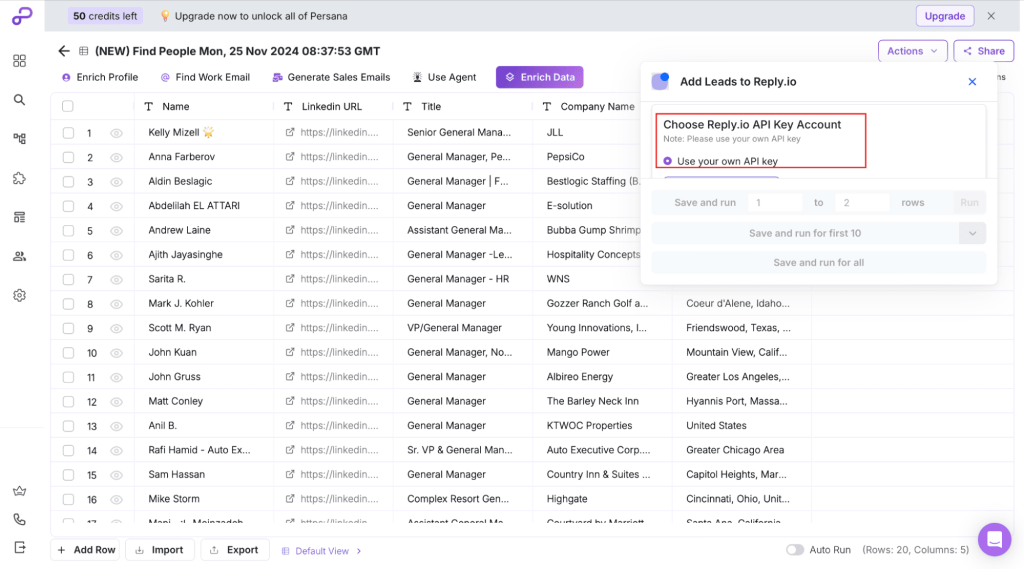1024x569 pixels.
Task: Open Mike Storm's LinkedIn link icon
Action: pyautogui.click(x=290, y=498)
